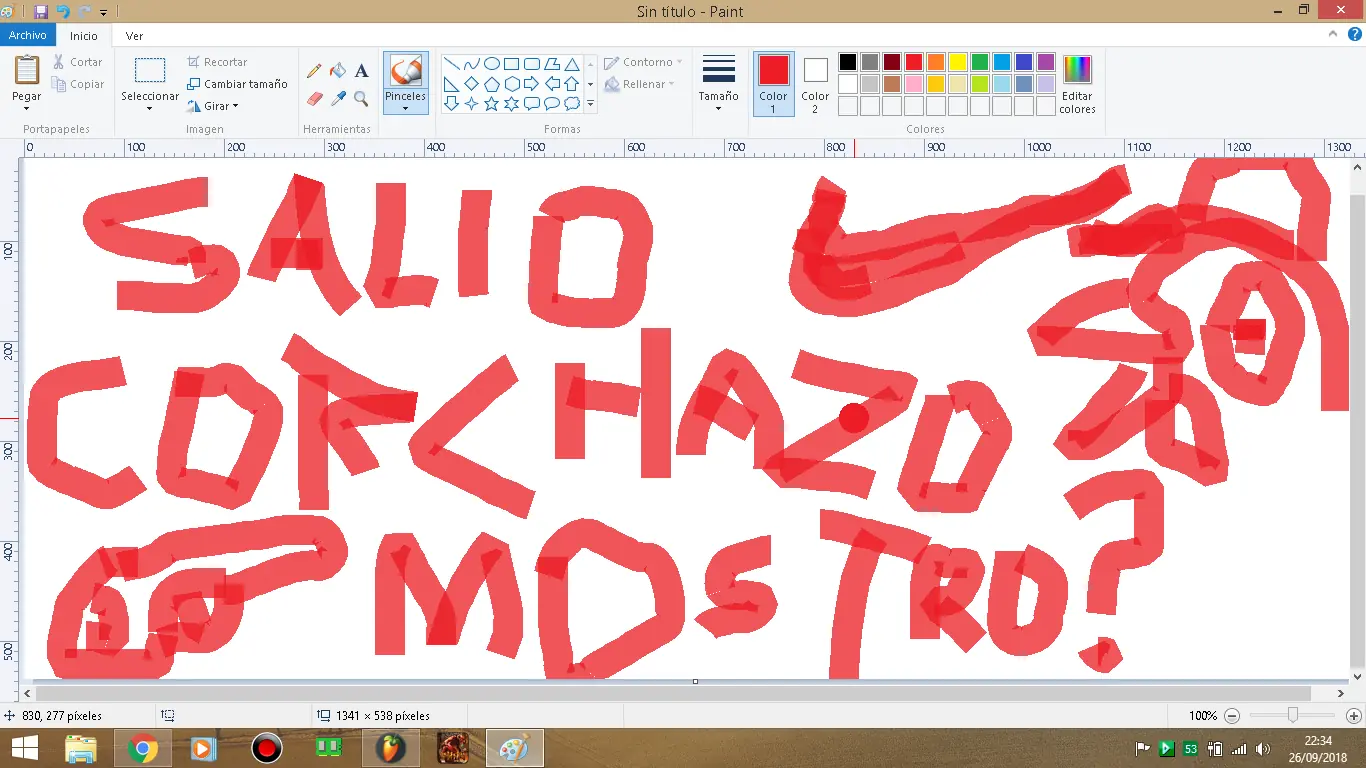Viewport: 1366px width, 768px height.
Task: Switch to the Ver ribbon tab
Action: [x=134, y=34]
